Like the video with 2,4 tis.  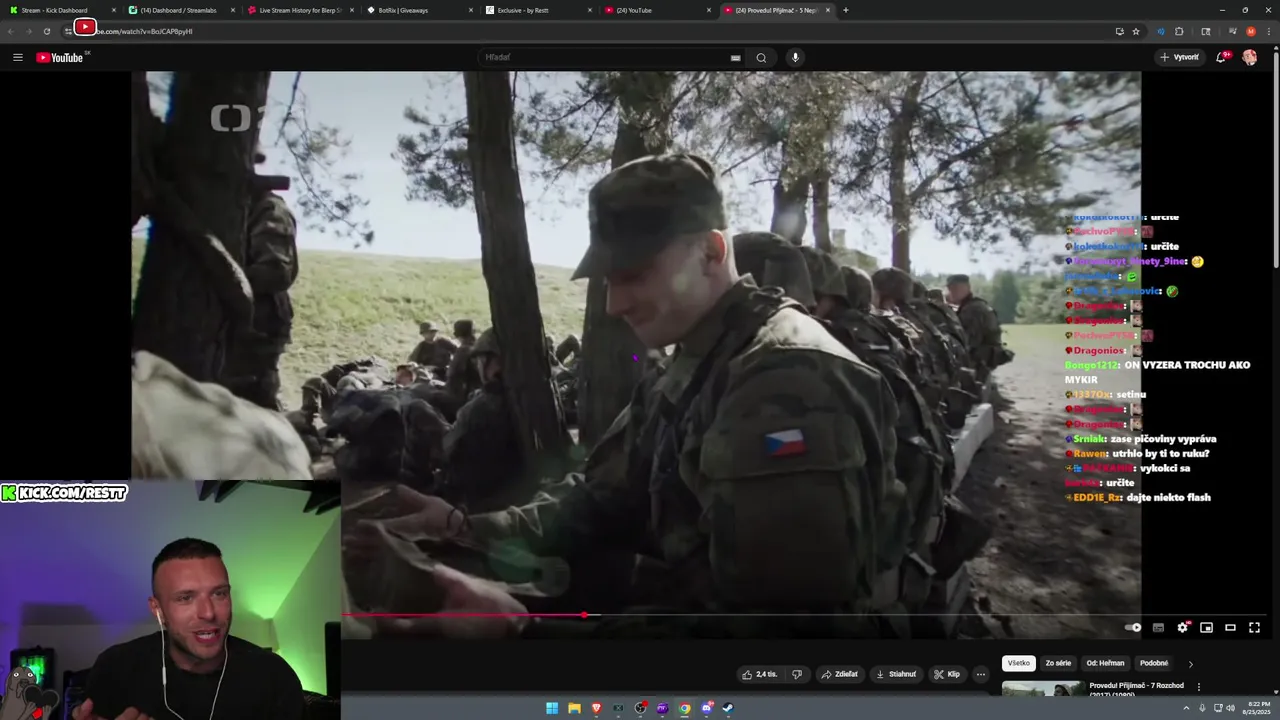click(759, 674)
